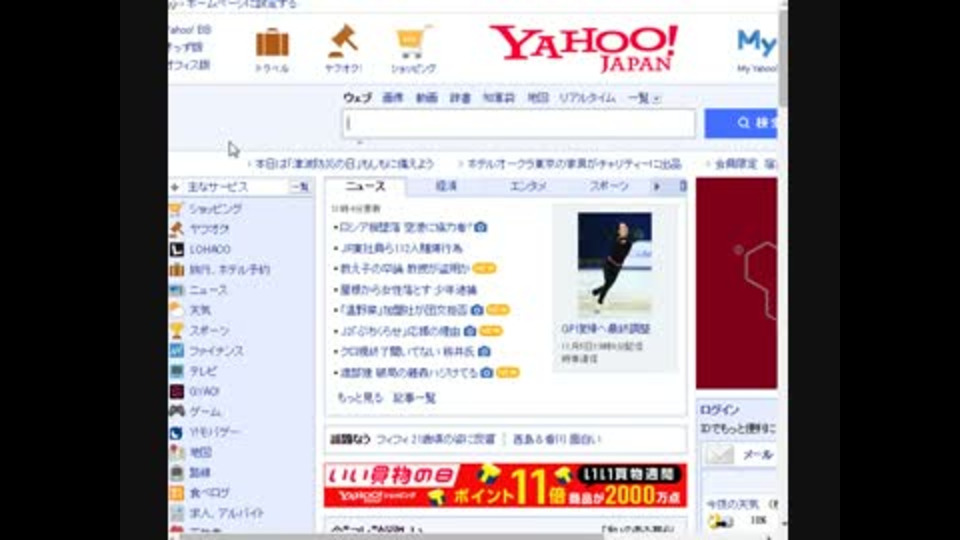The image size is (960, 540).
Task: Click the Yahoo! JAPAN logo
Action: [583, 48]
